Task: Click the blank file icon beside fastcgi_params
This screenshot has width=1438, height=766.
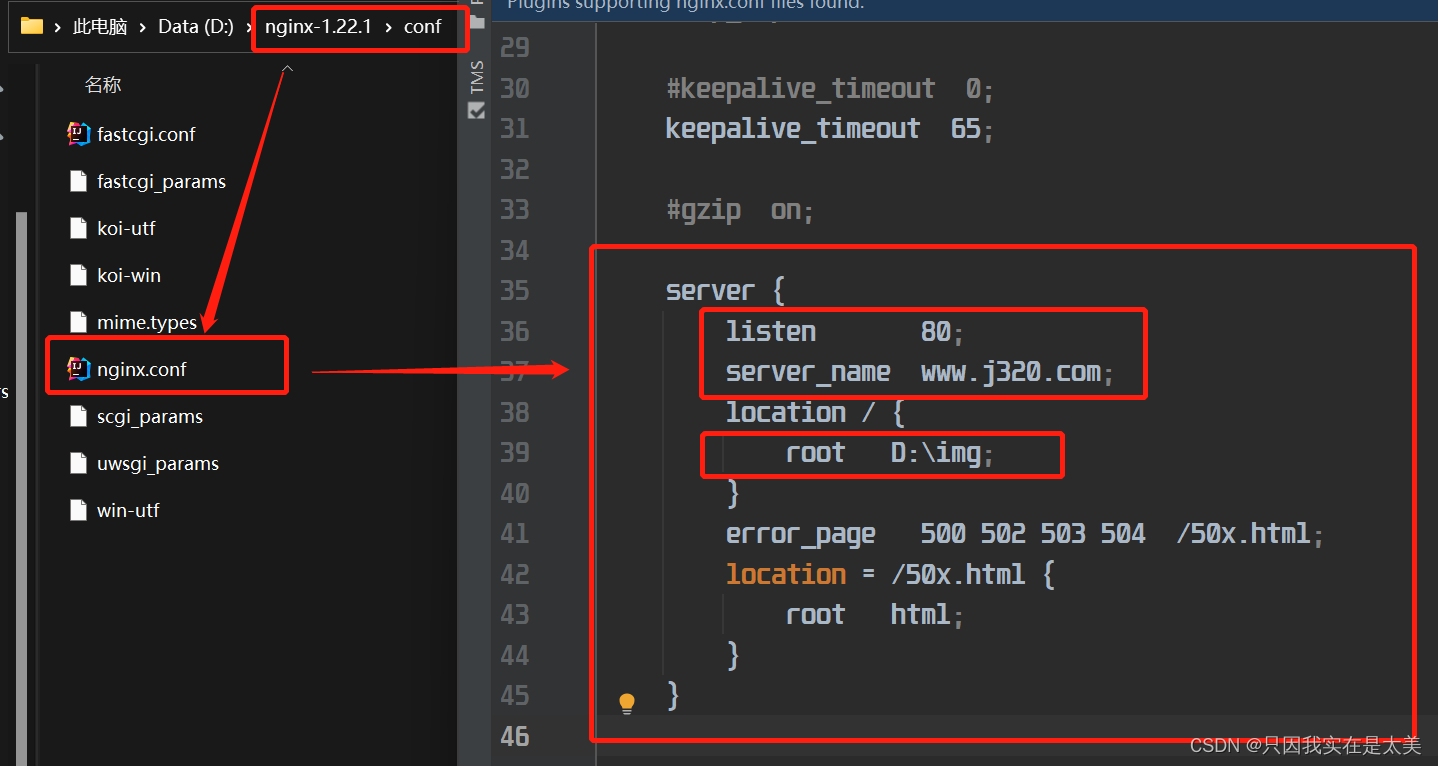Action: click(79, 181)
